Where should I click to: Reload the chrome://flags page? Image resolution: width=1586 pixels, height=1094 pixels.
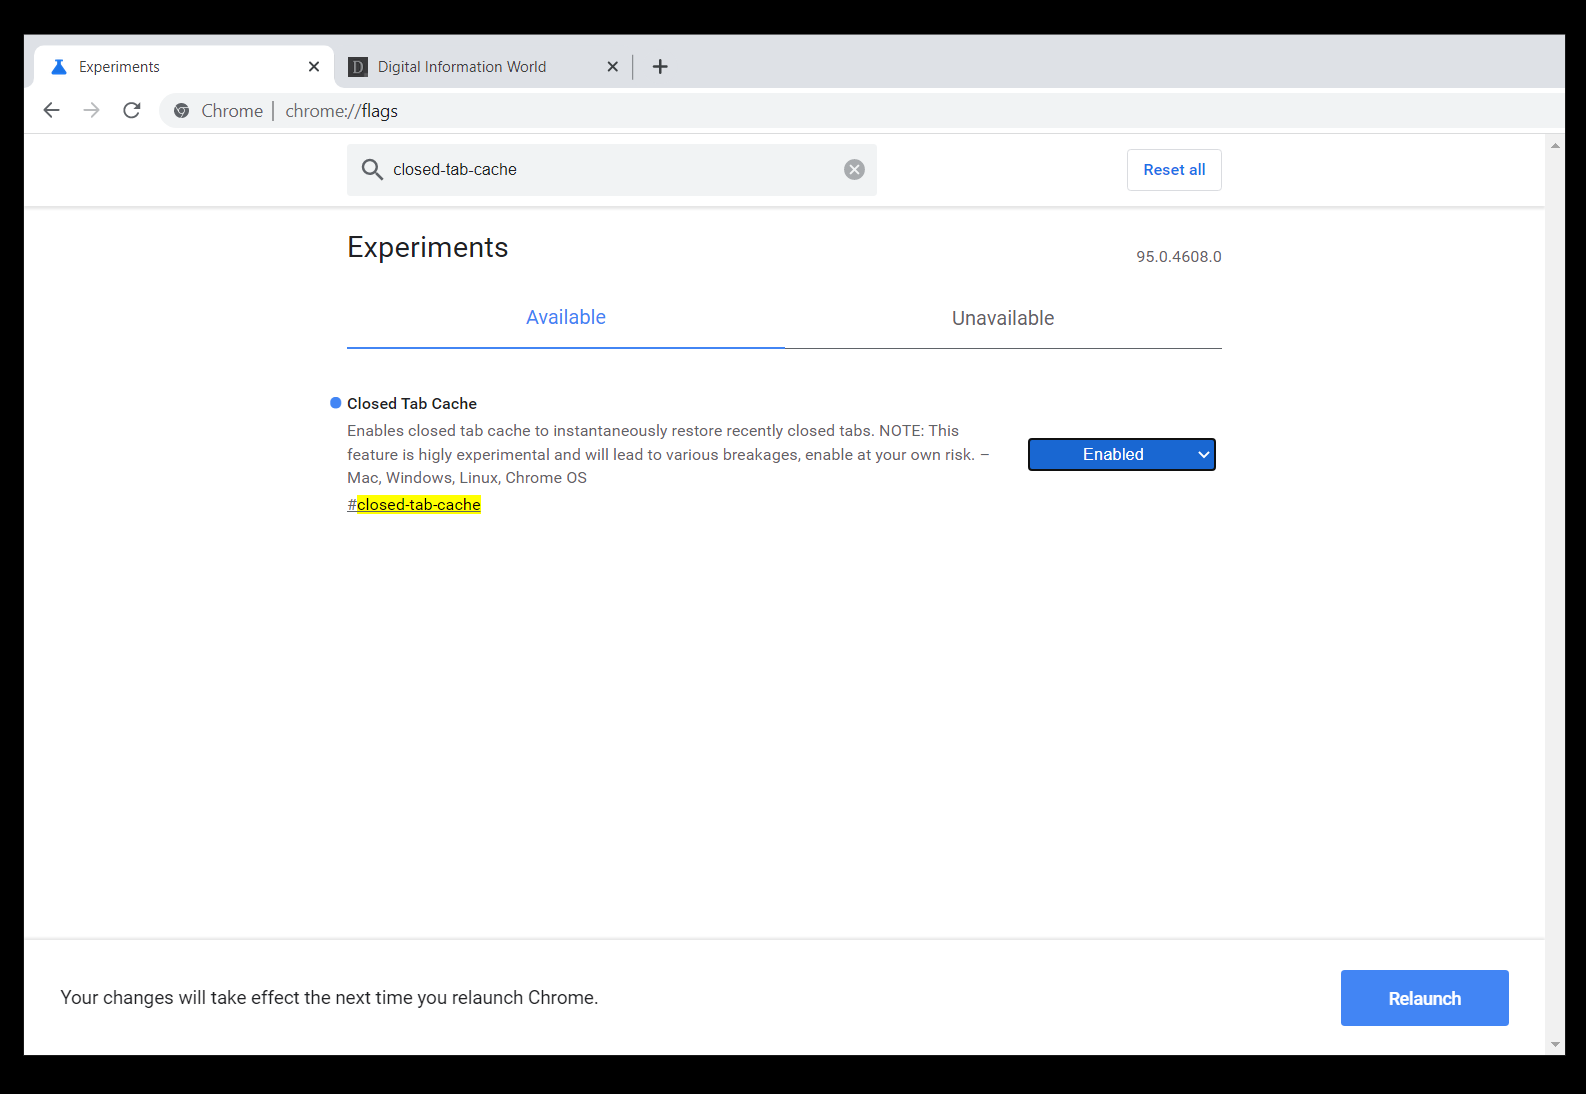click(132, 110)
